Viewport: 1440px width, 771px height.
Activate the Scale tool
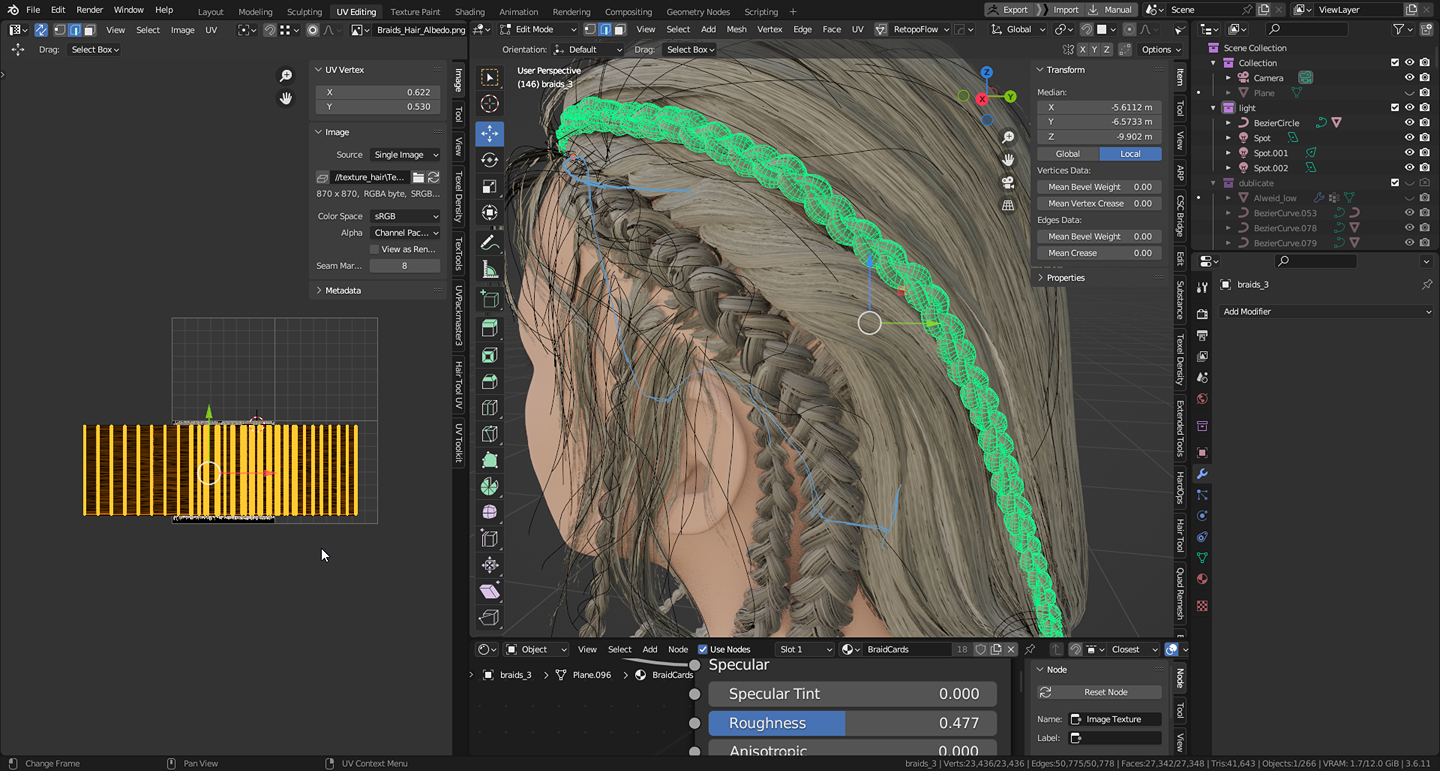[490, 187]
